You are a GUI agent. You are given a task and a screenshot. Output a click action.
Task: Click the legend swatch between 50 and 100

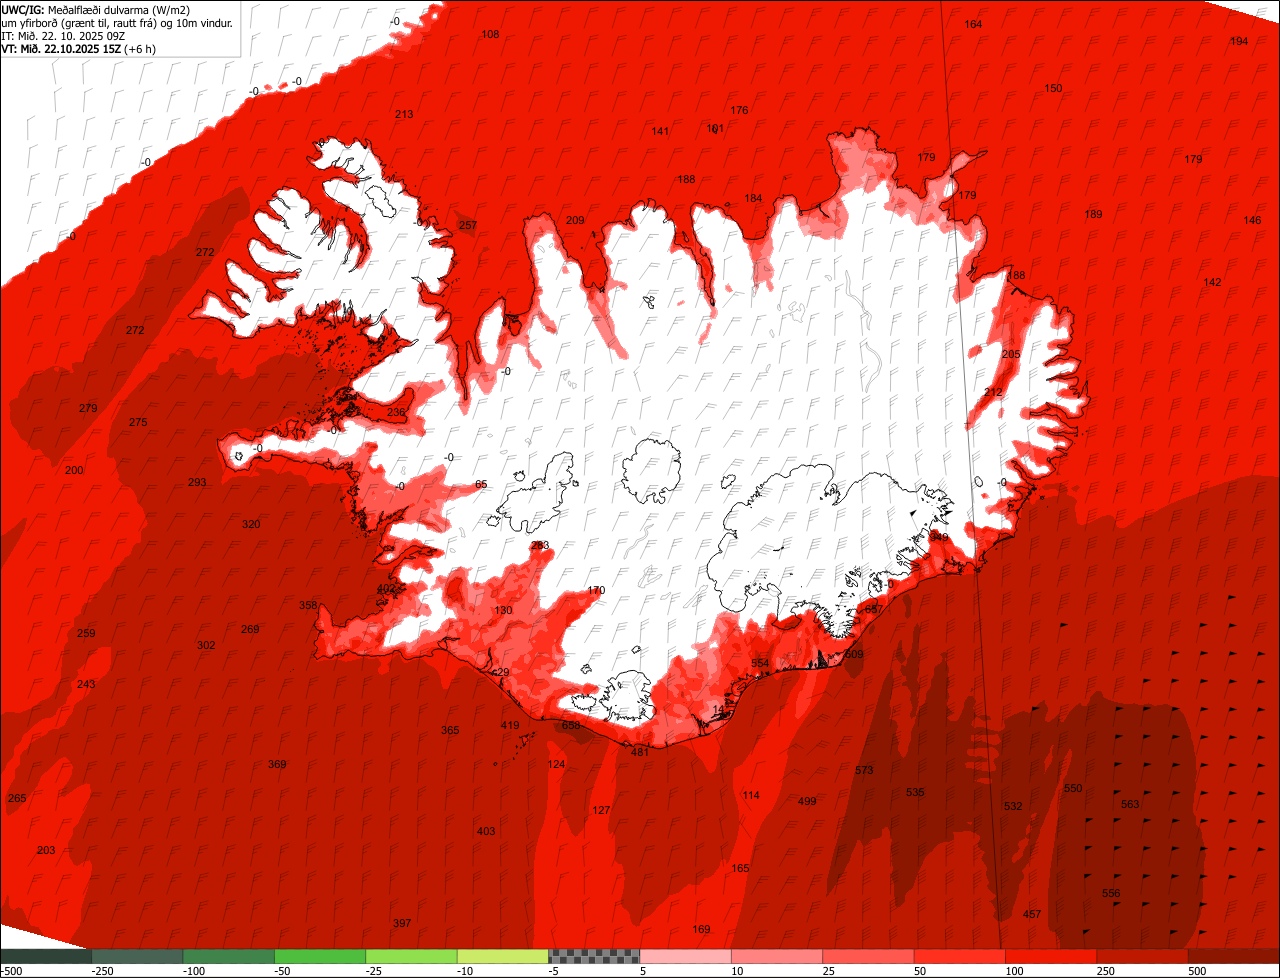(960, 956)
